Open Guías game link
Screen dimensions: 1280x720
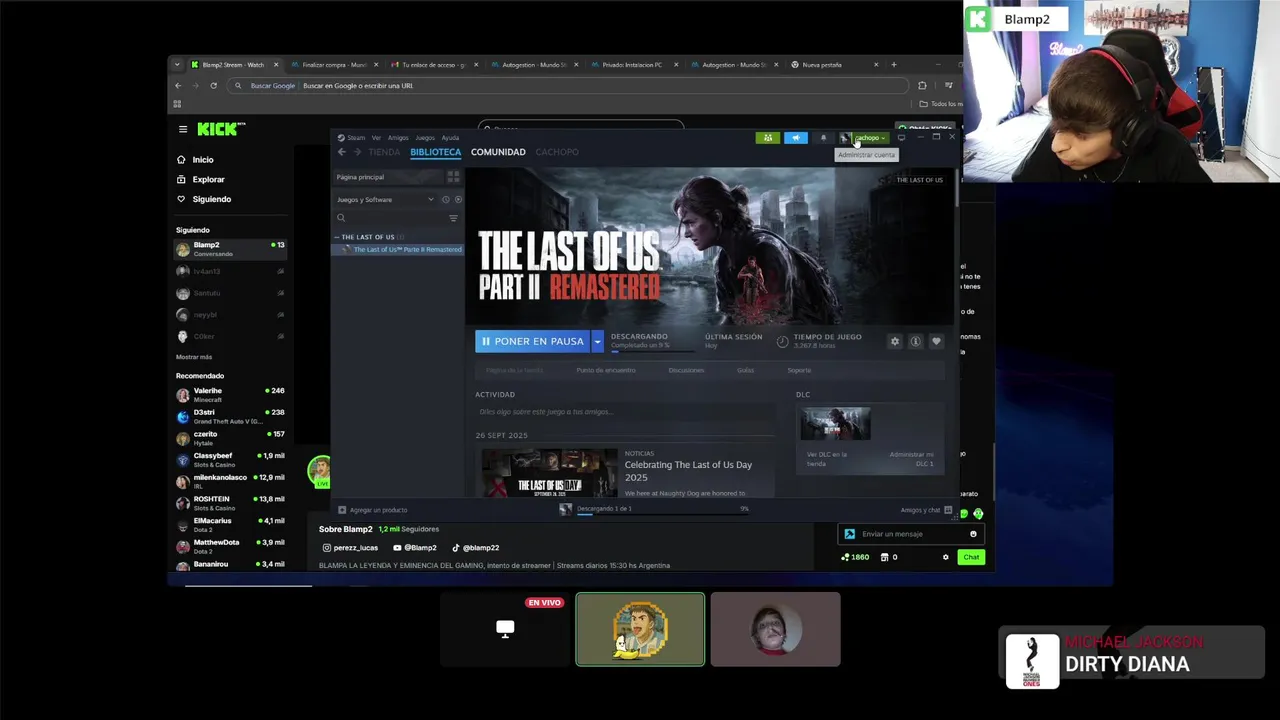(745, 370)
